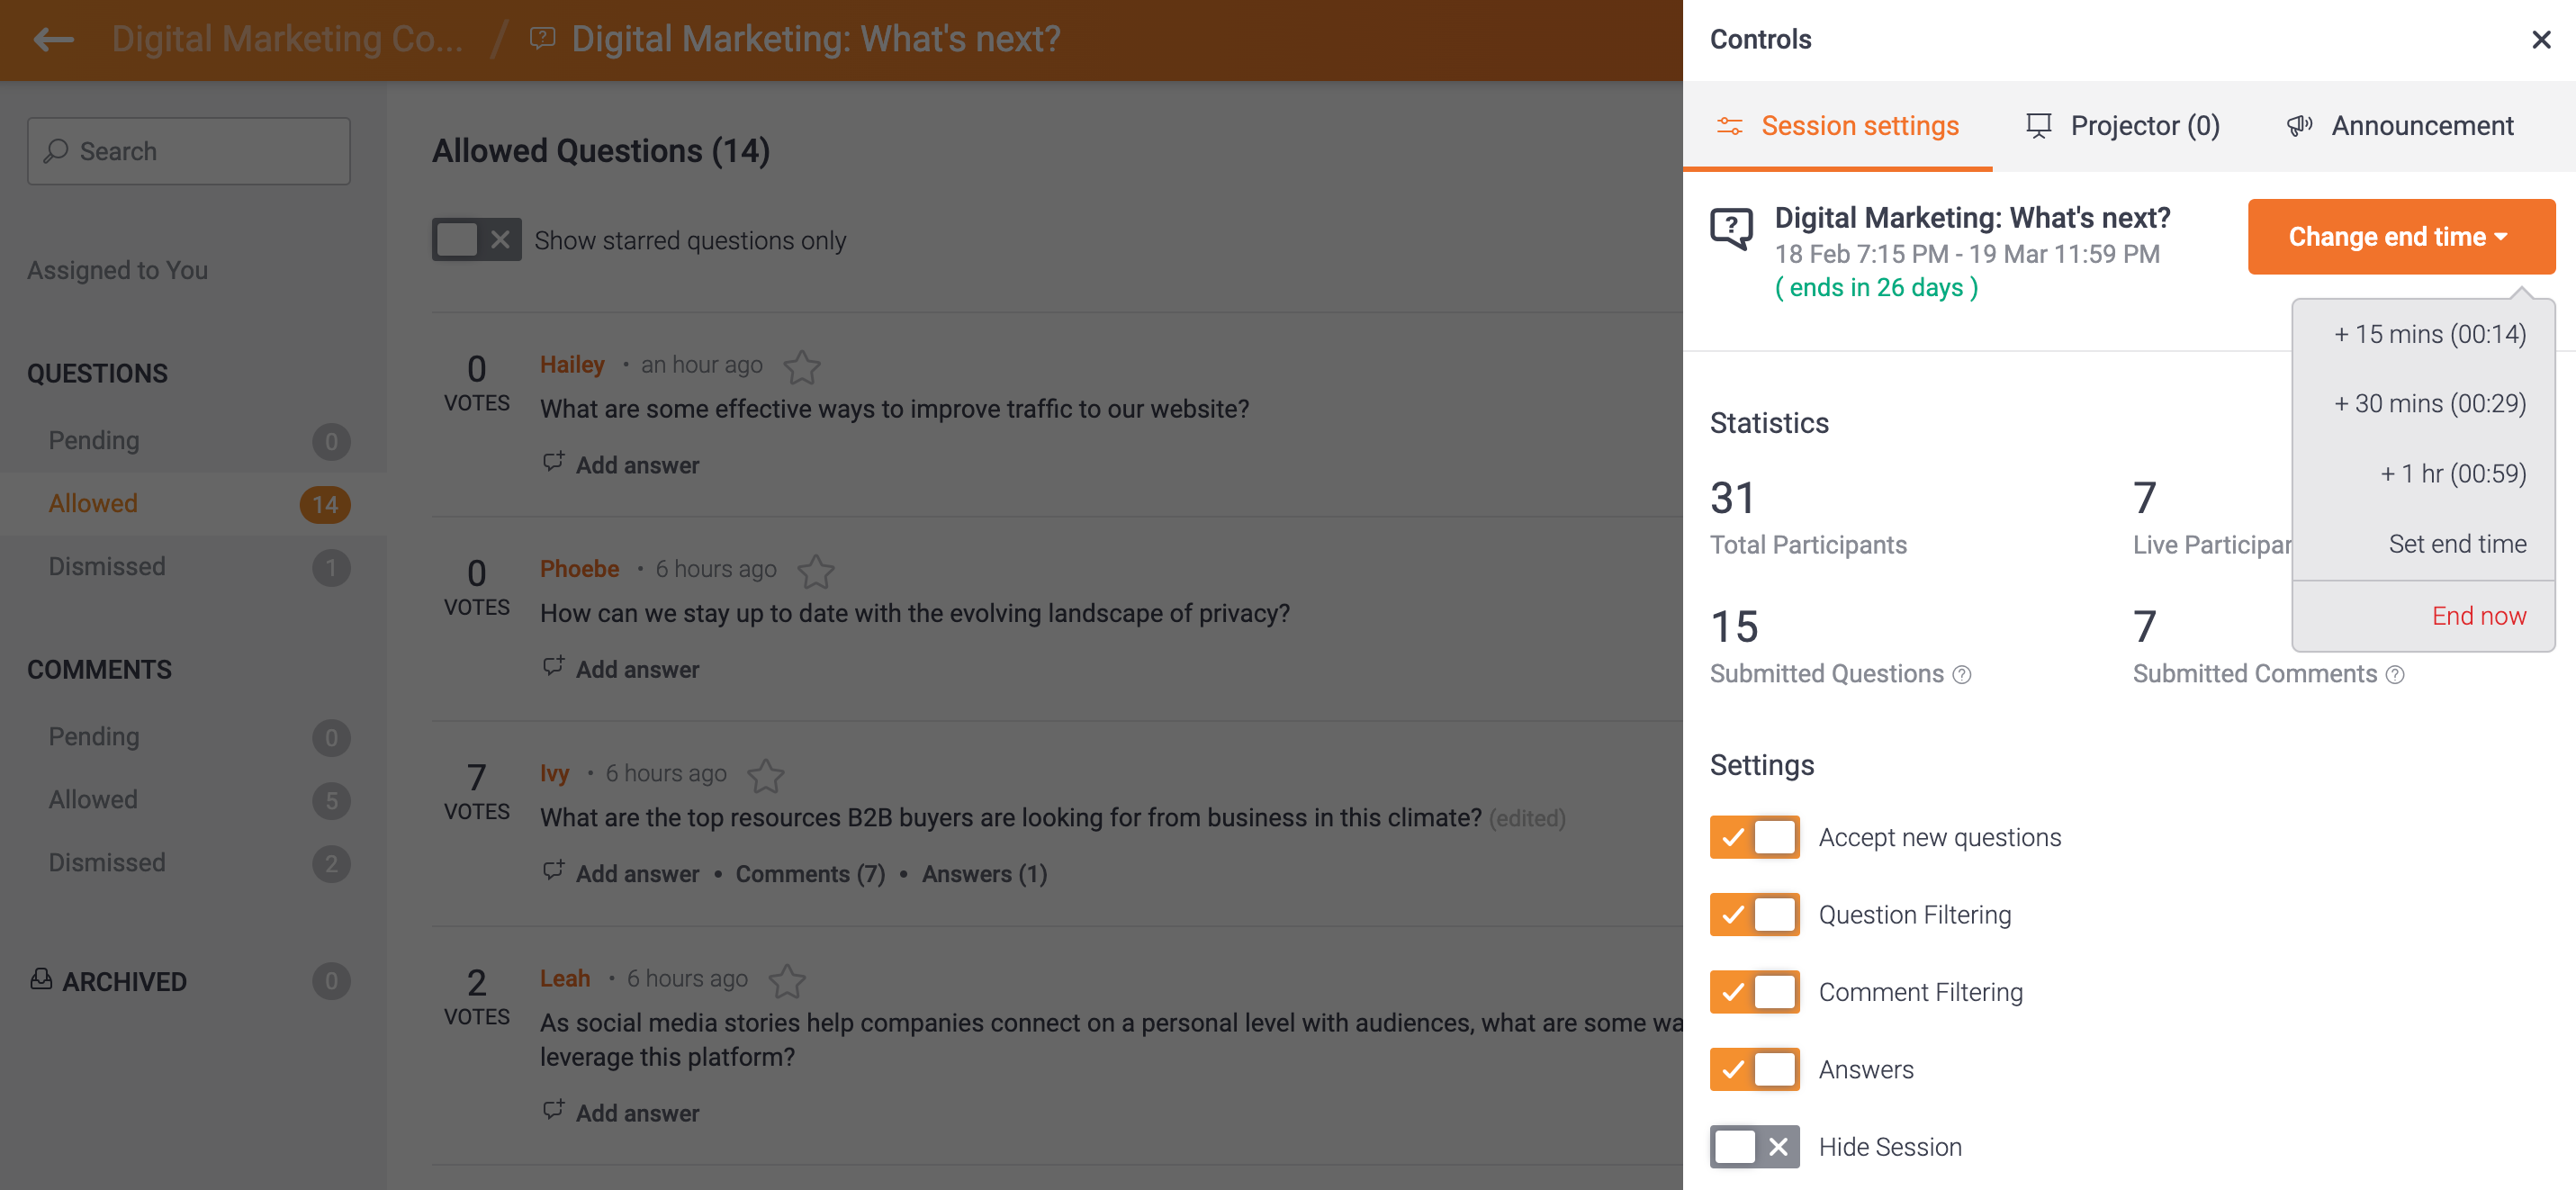Click the search magnifier icon
The height and width of the screenshot is (1190, 2576).
pos(56,151)
